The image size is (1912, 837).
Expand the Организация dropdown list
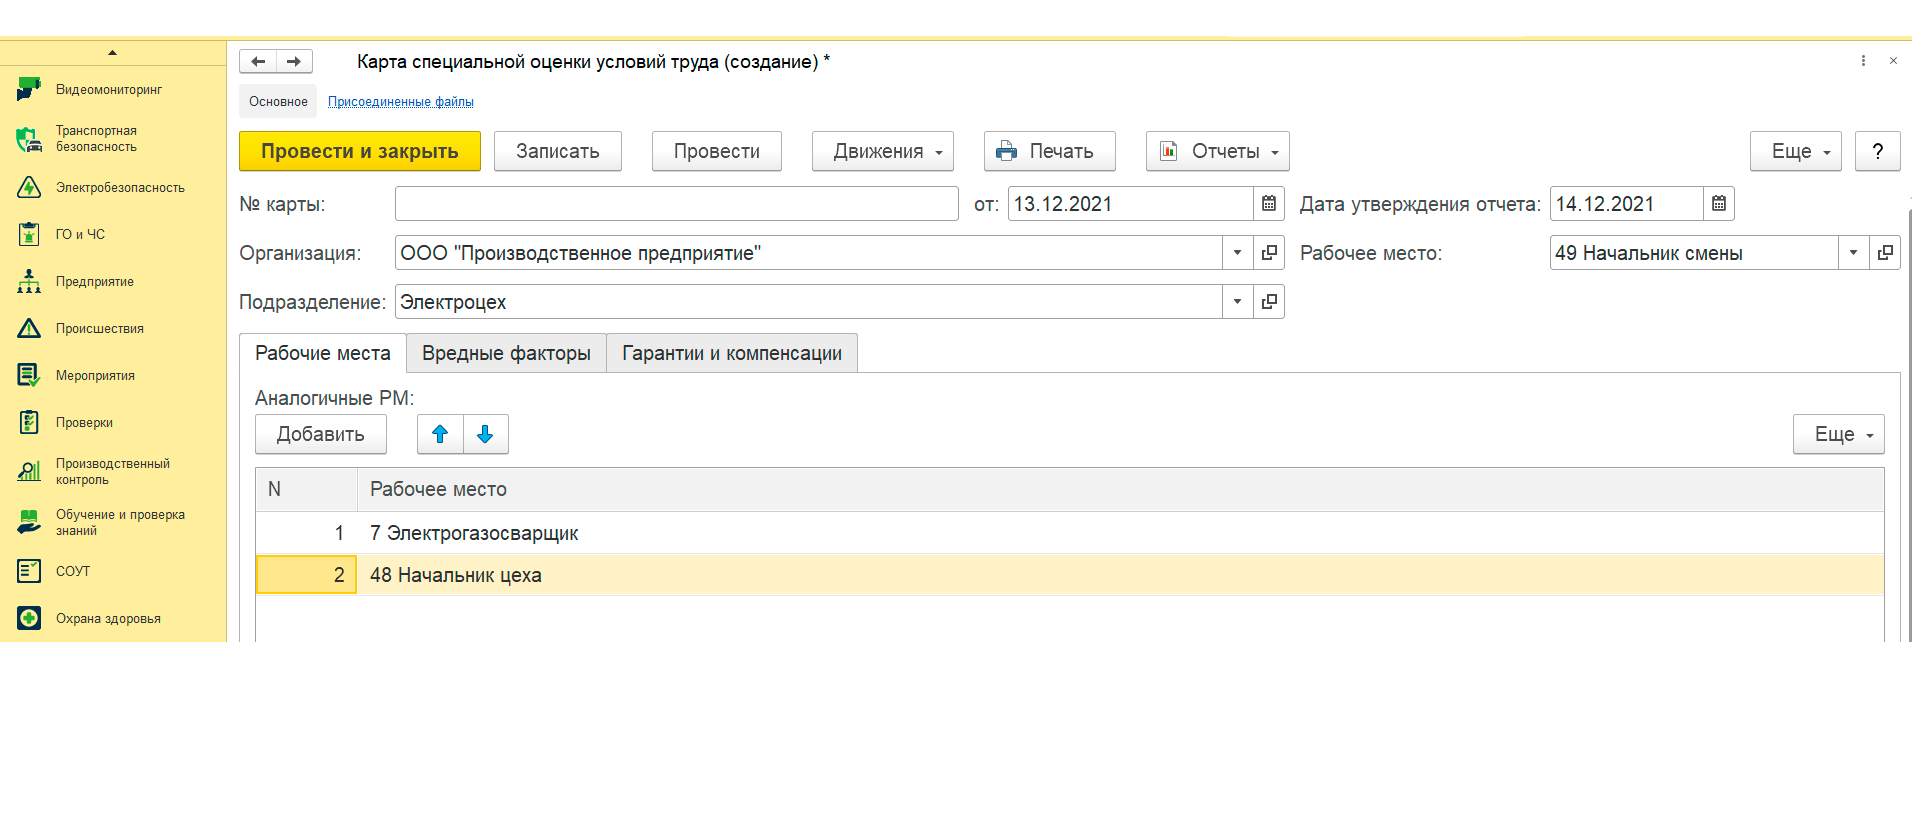[x=1238, y=253]
